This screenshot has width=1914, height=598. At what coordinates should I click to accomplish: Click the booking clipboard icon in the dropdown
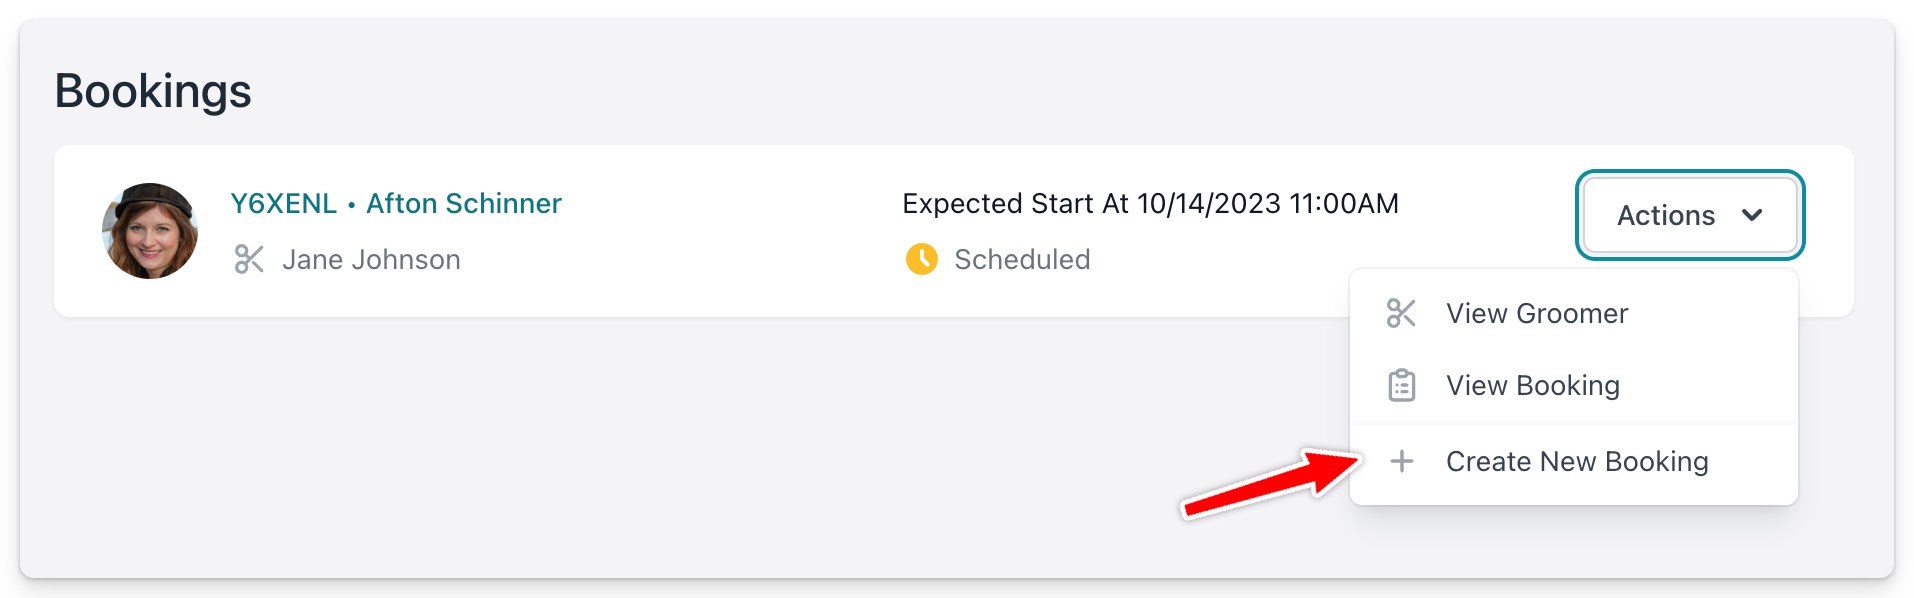click(x=1402, y=384)
